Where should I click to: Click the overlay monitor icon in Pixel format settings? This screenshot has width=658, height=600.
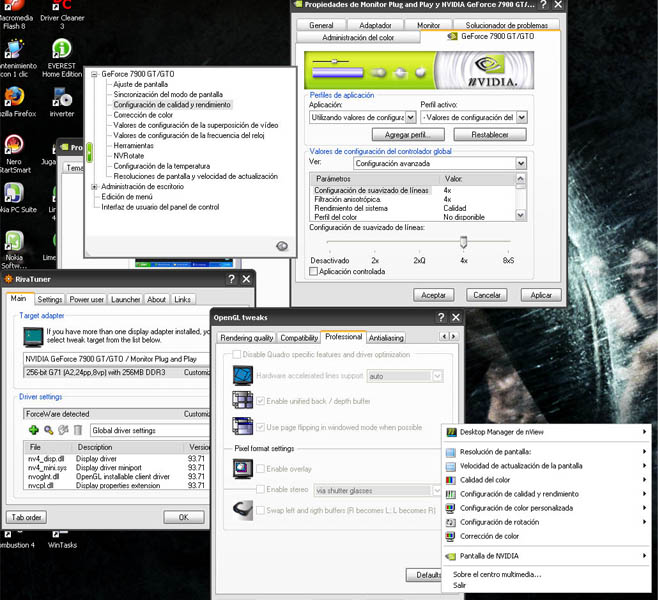(243, 469)
